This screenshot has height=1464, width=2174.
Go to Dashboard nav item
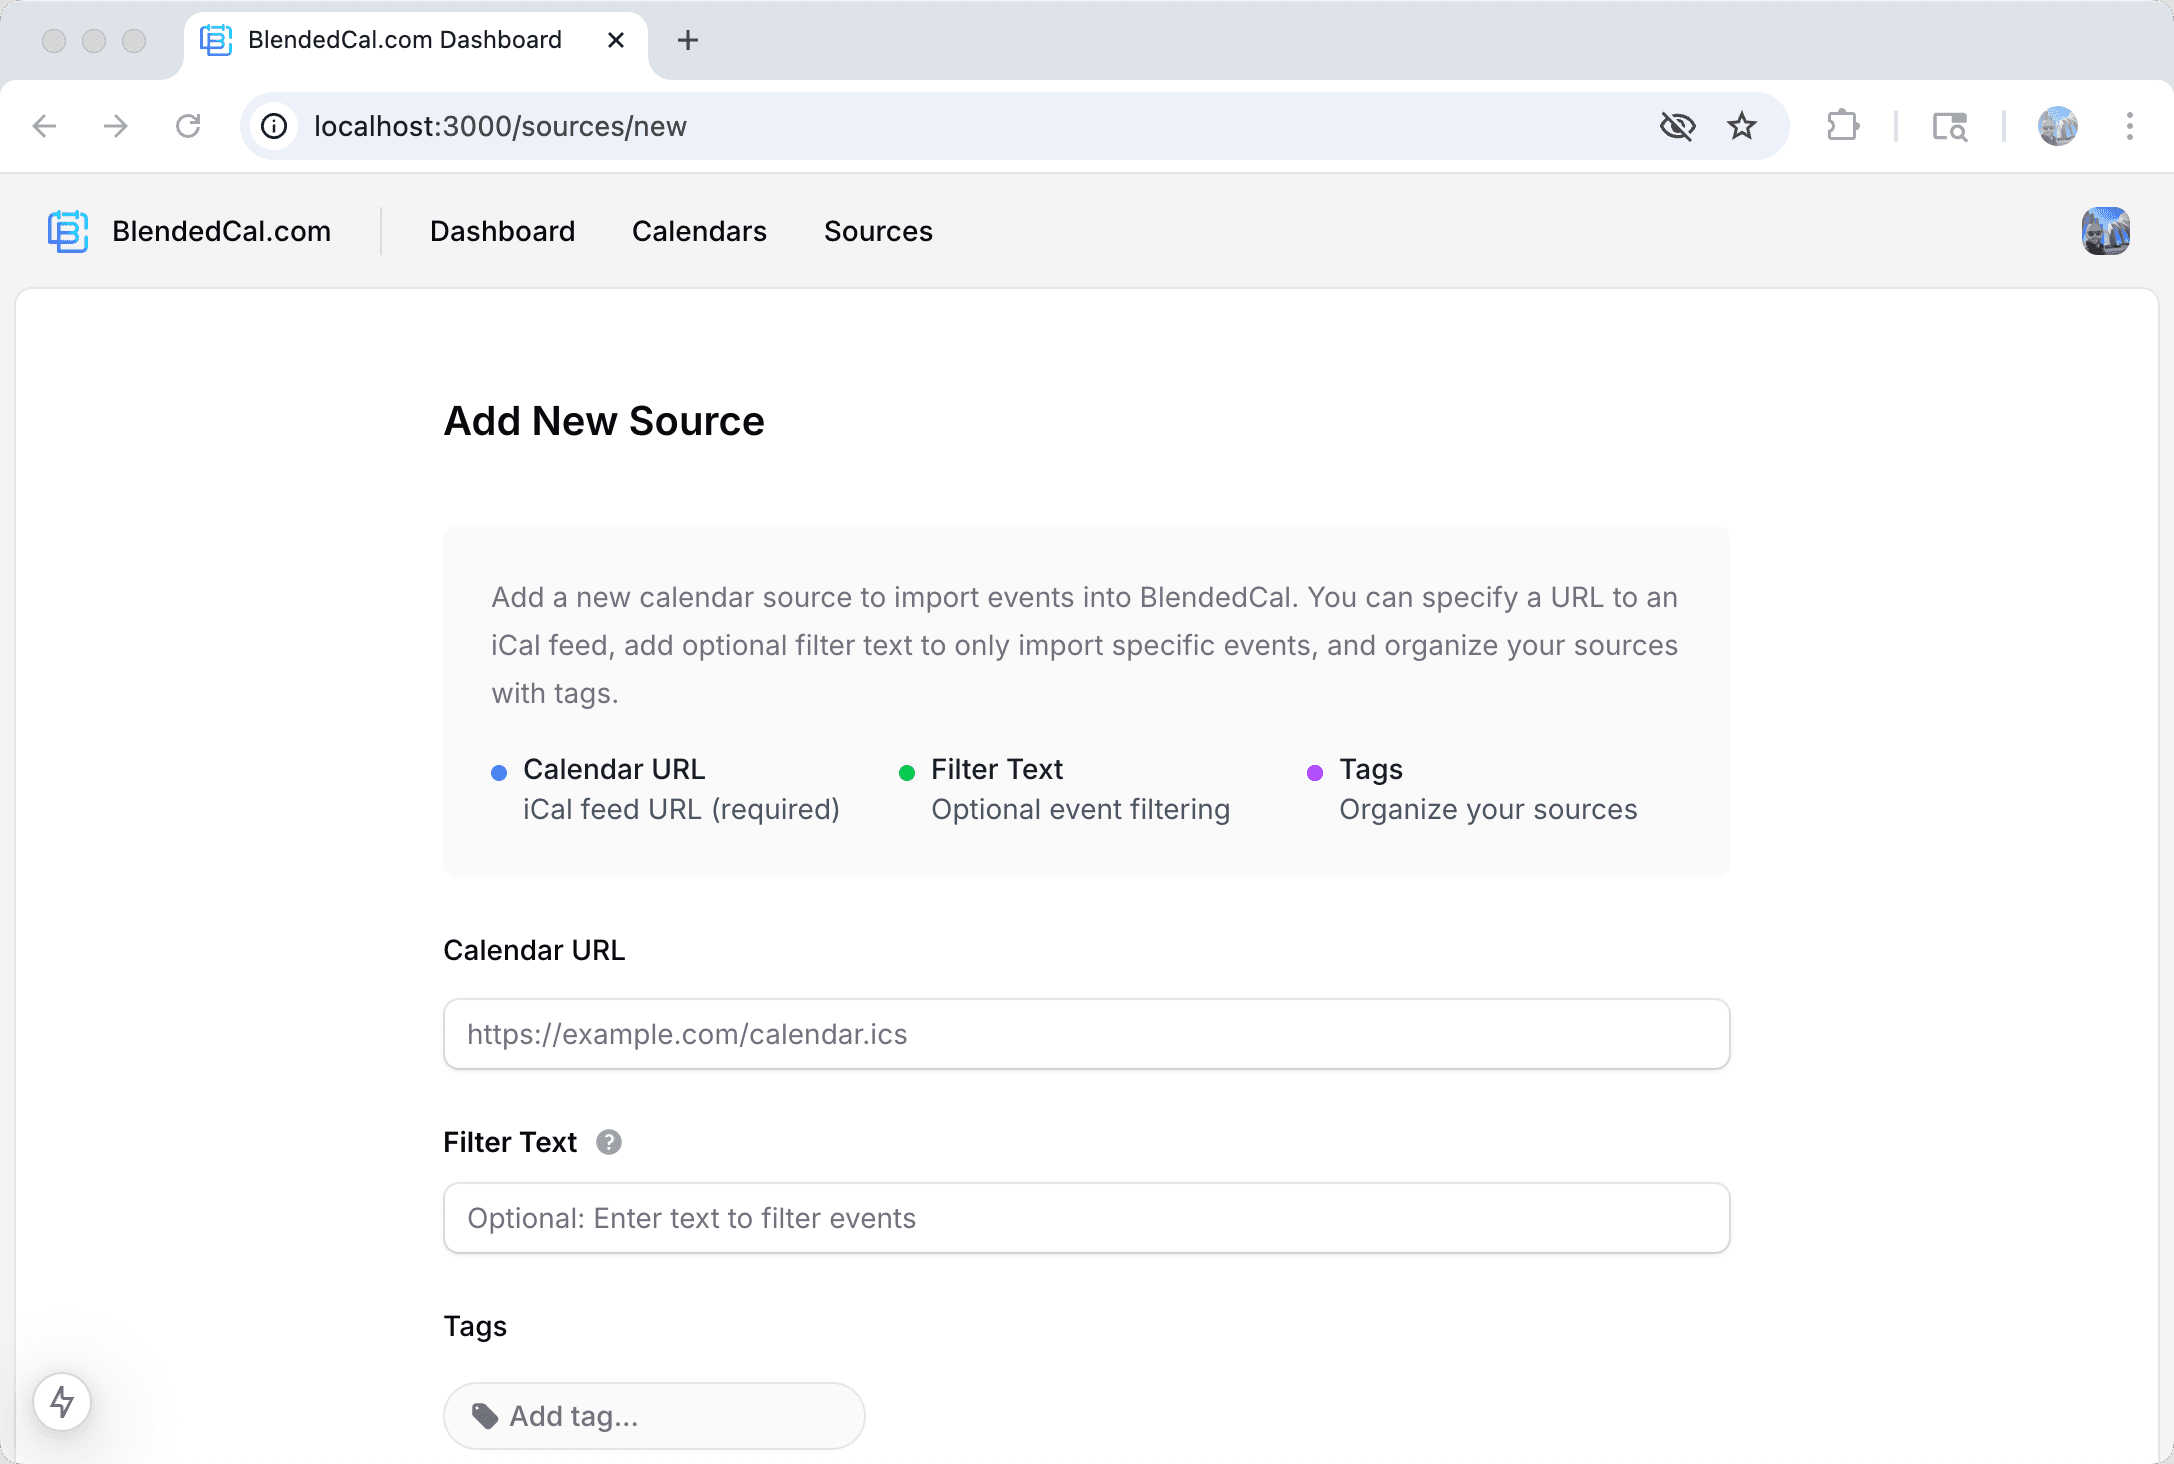click(x=502, y=231)
